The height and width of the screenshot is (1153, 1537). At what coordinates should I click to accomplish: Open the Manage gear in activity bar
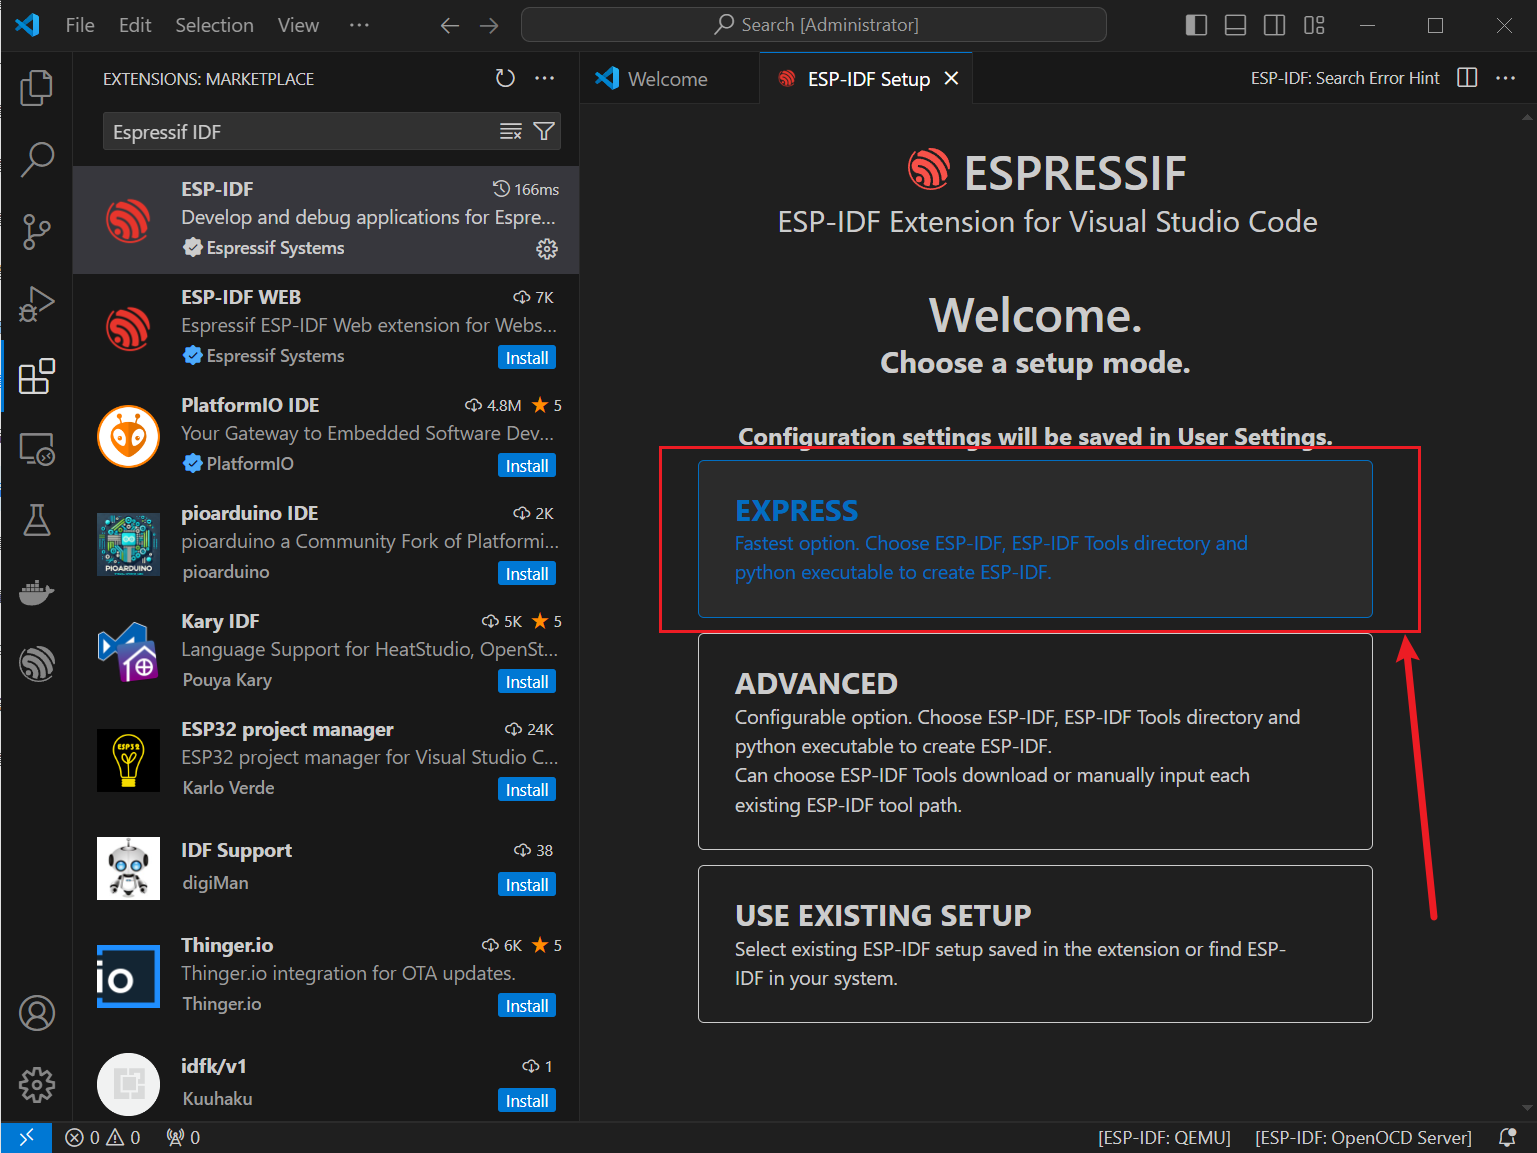[x=37, y=1084]
